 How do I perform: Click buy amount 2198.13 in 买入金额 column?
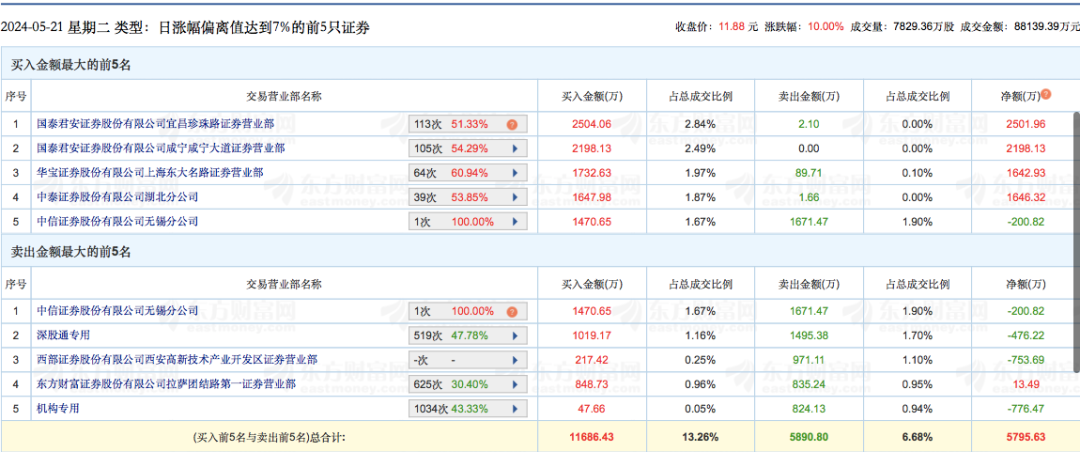pos(592,149)
